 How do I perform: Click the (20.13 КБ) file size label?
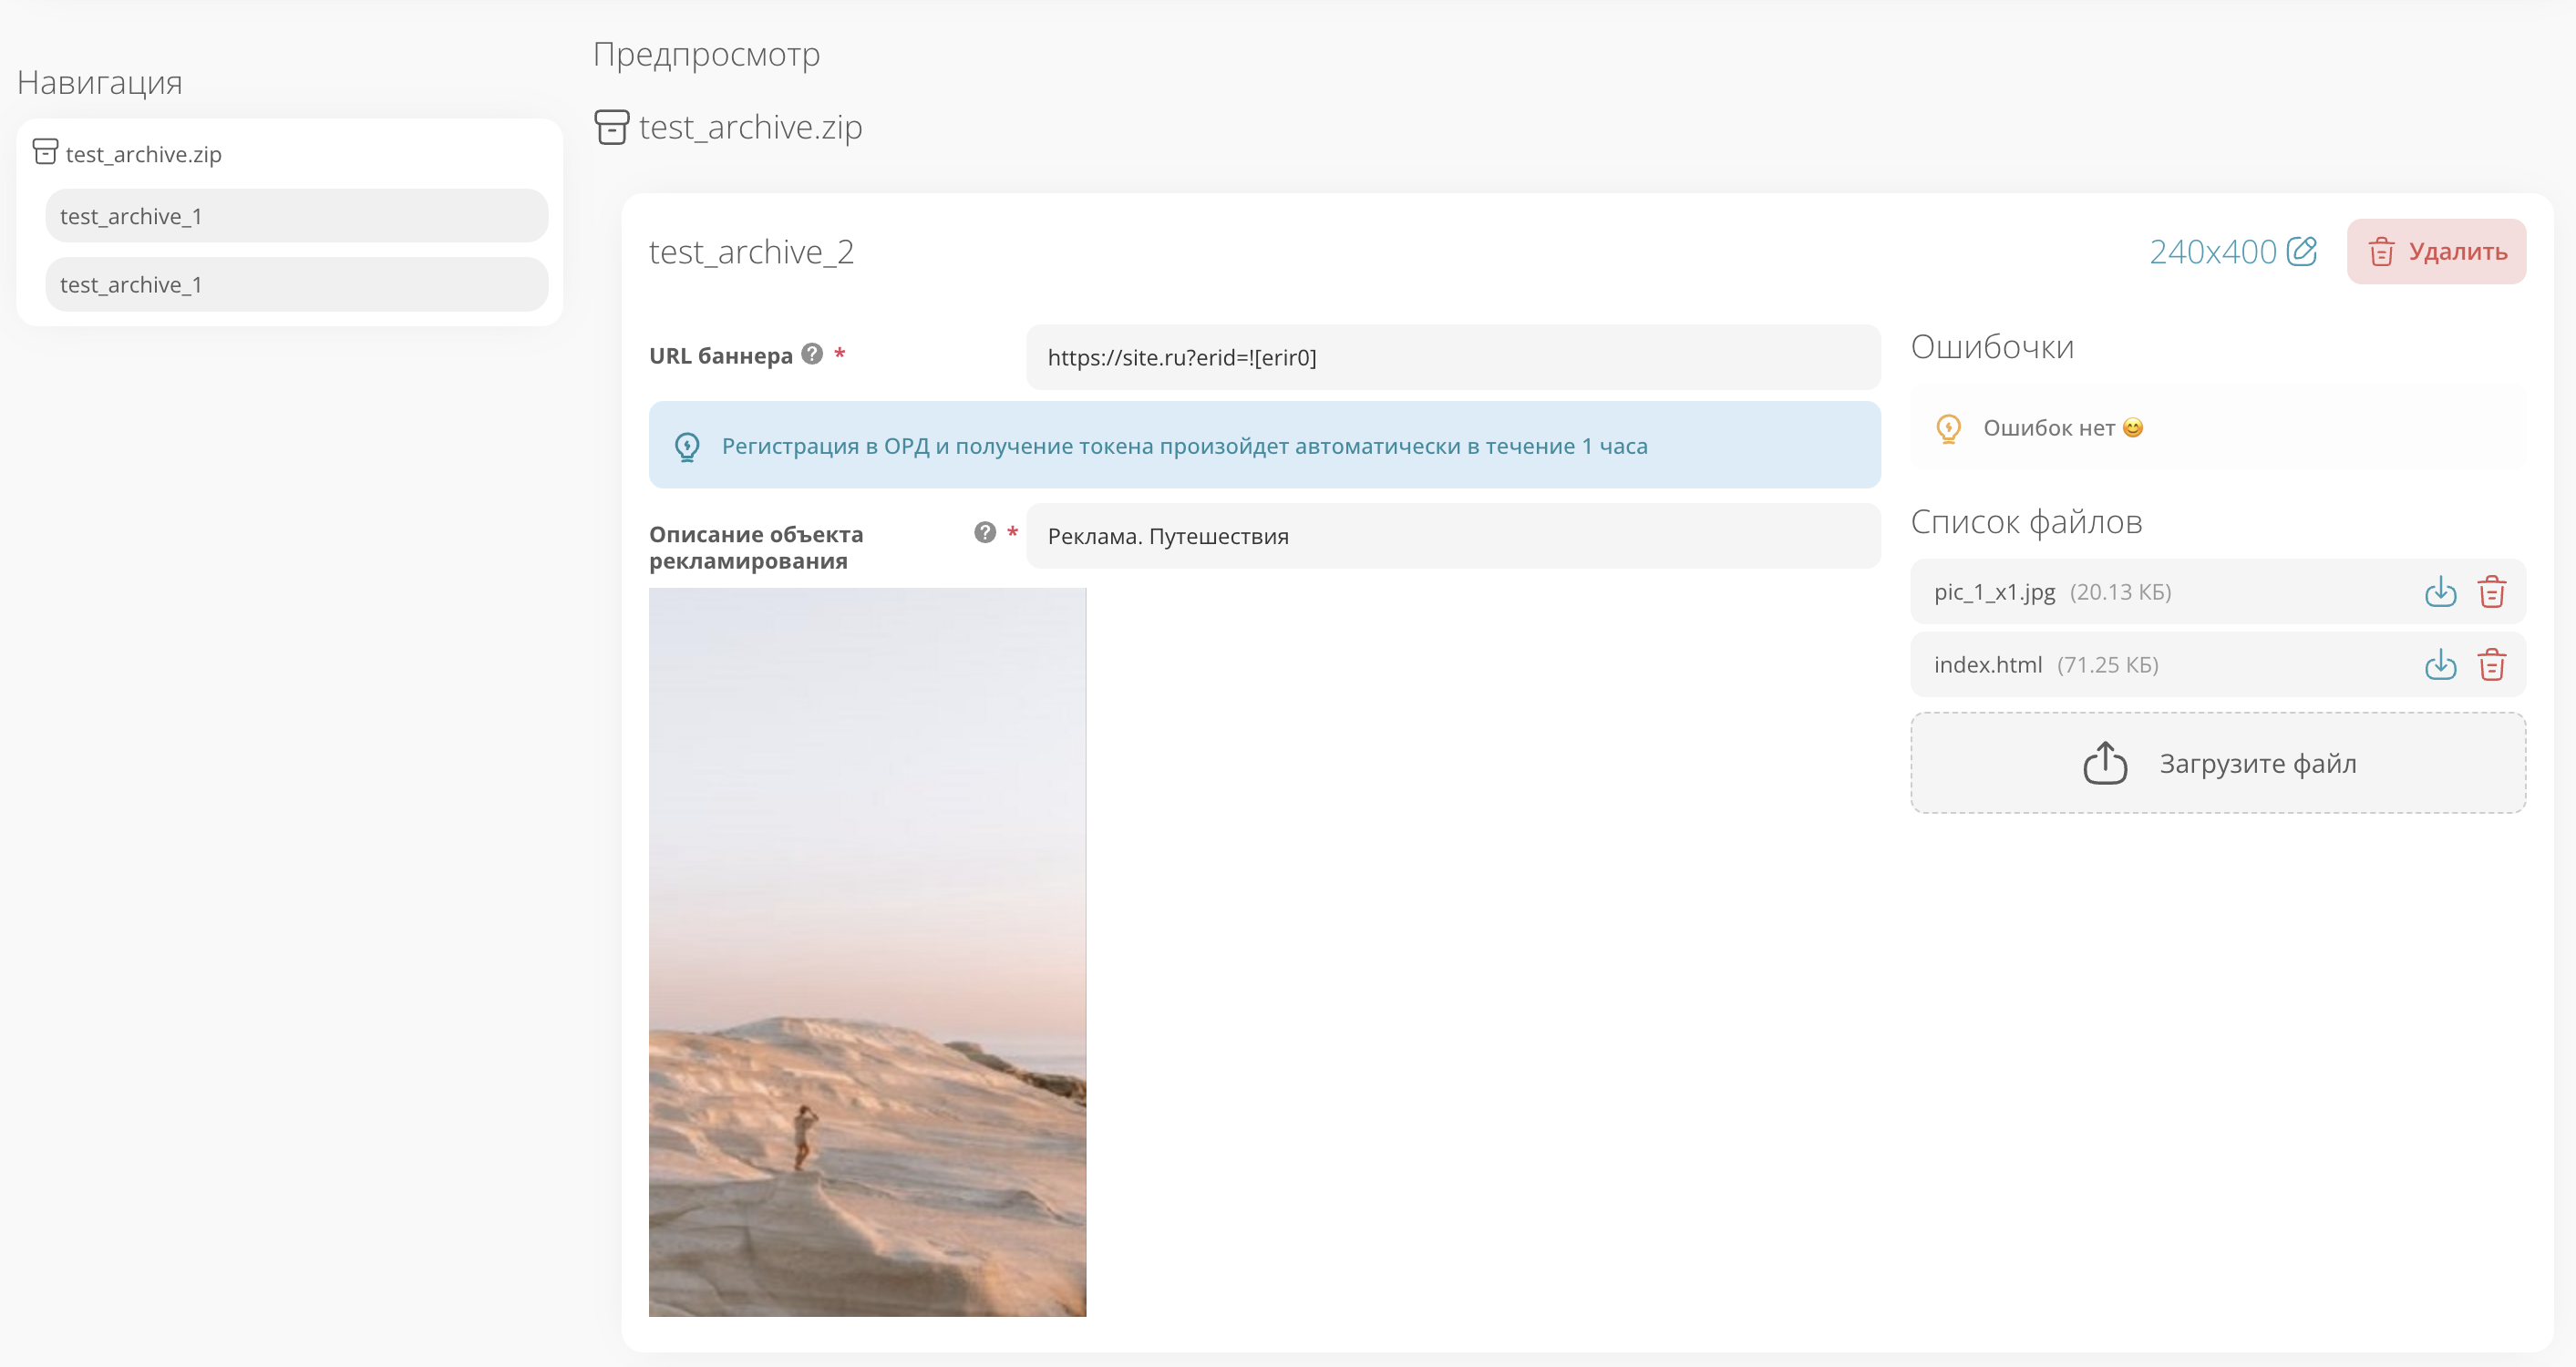click(x=2120, y=592)
